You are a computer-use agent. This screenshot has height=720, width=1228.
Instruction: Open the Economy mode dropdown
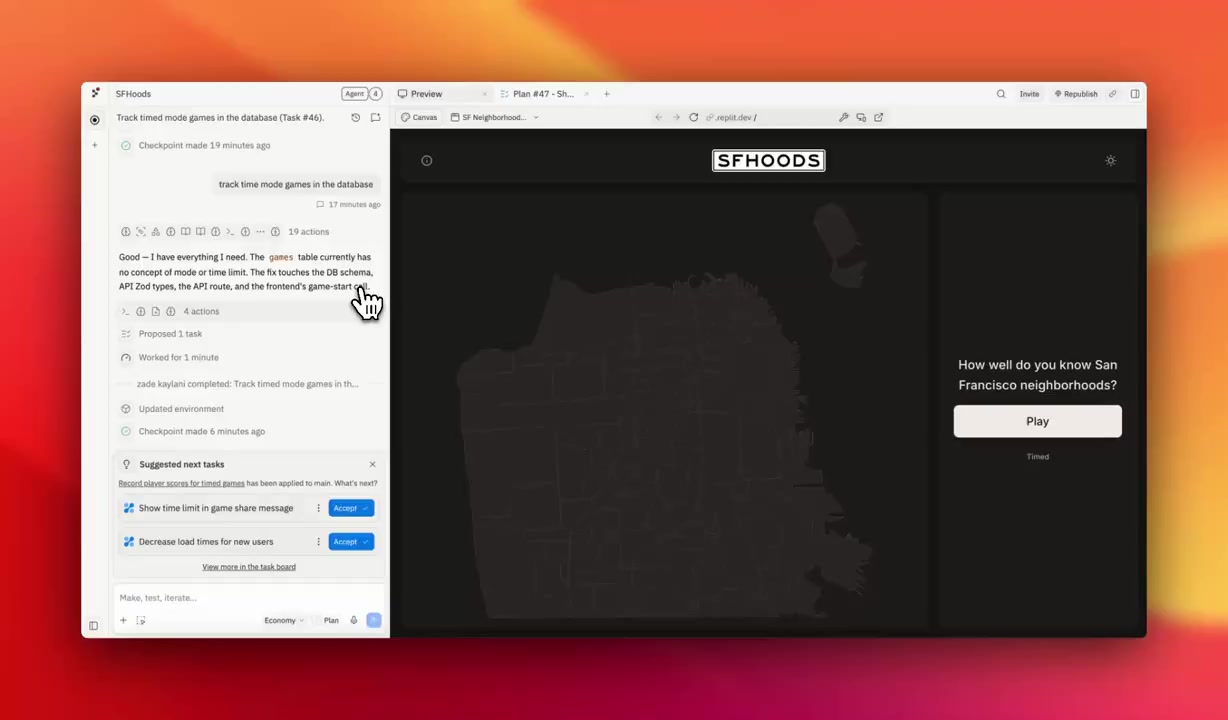(283, 620)
